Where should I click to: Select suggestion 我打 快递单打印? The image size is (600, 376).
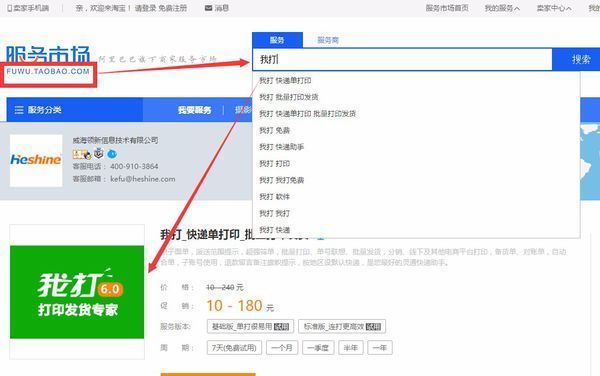[285, 80]
